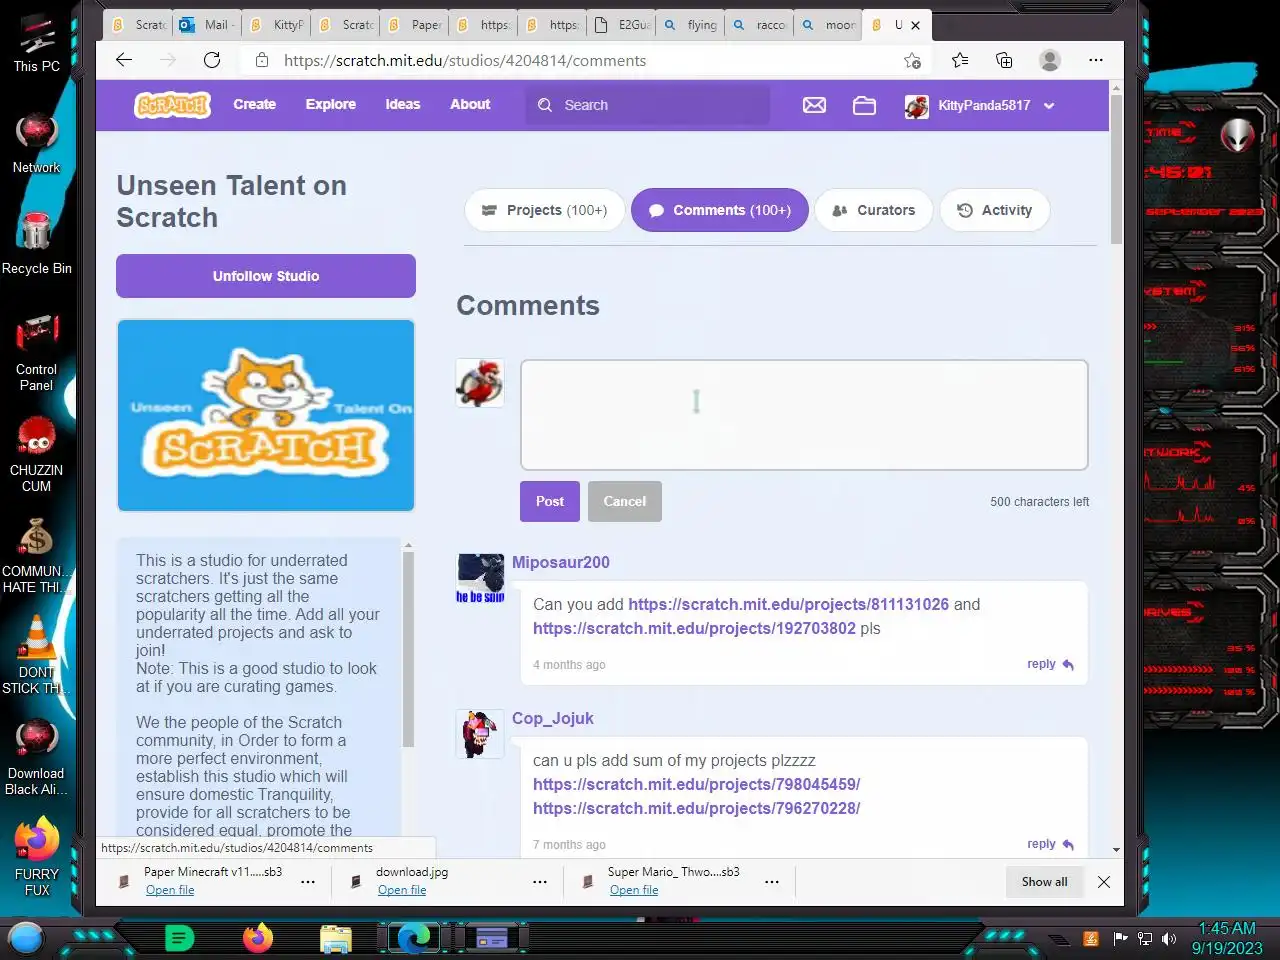Click Open file under Paper Minecraft download

tap(170, 890)
